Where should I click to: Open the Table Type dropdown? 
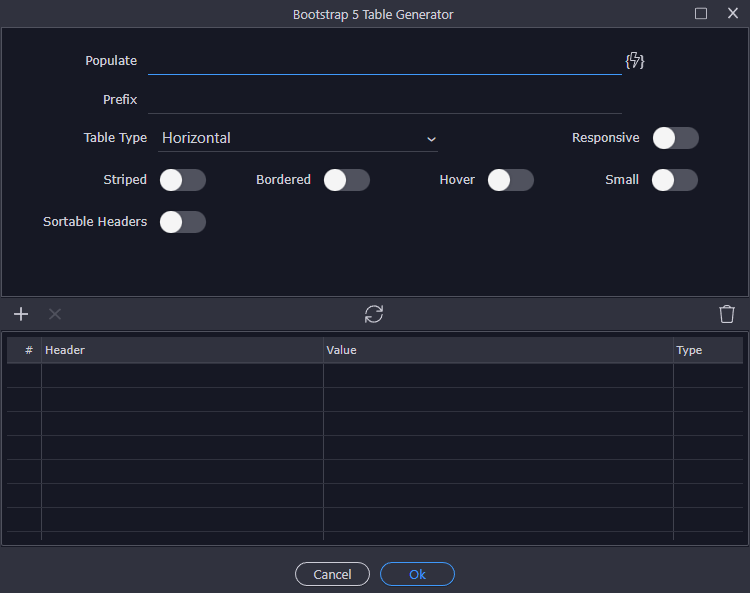point(298,138)
